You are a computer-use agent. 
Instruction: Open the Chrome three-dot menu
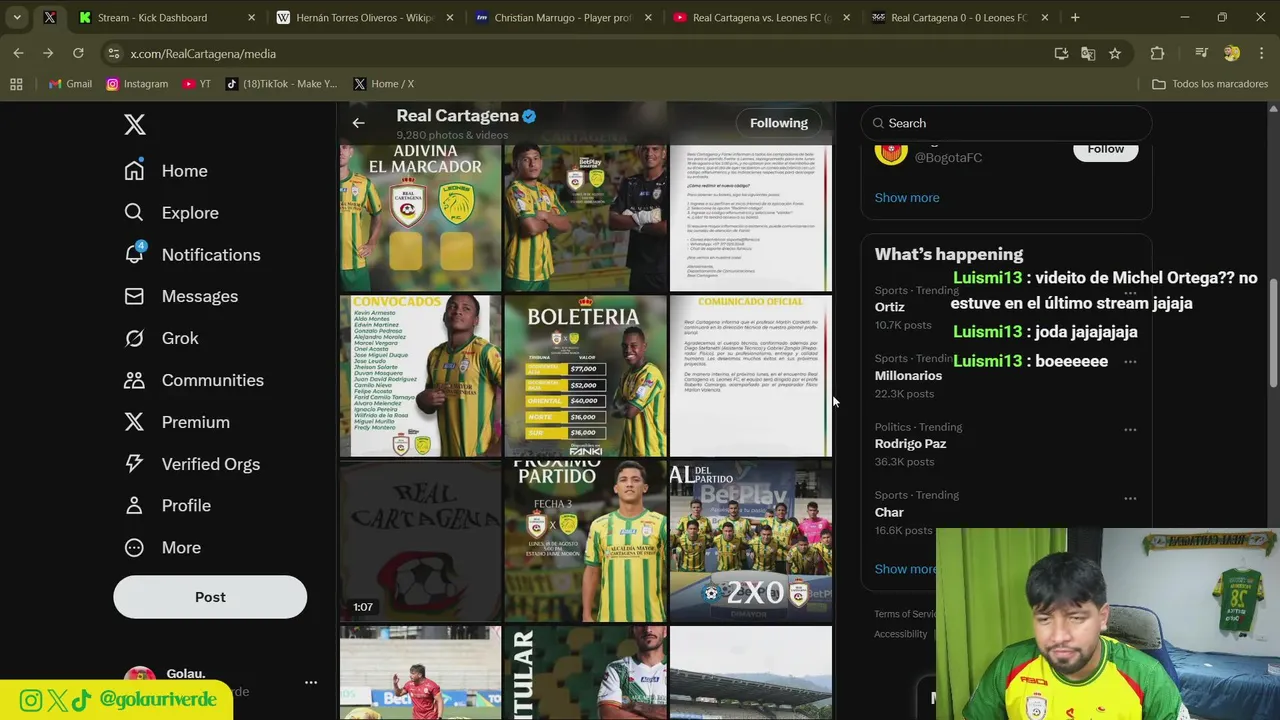[1260, 53]
